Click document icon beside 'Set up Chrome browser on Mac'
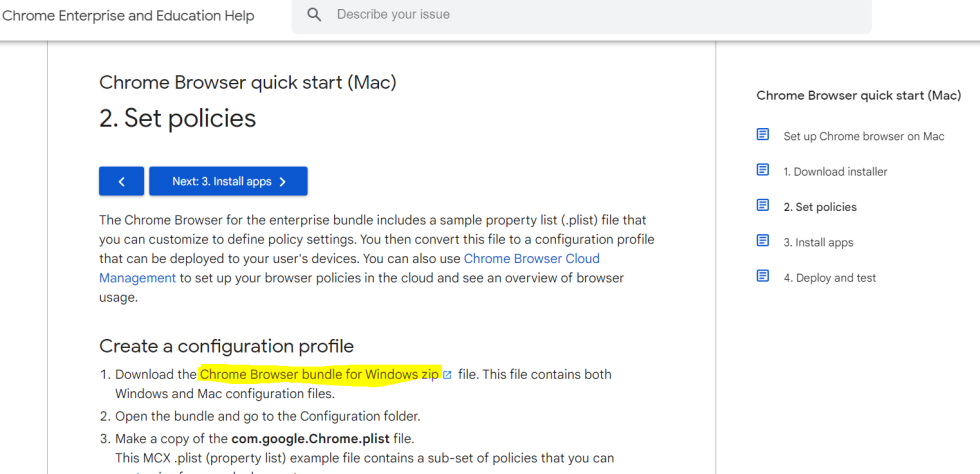 point(762,134)
